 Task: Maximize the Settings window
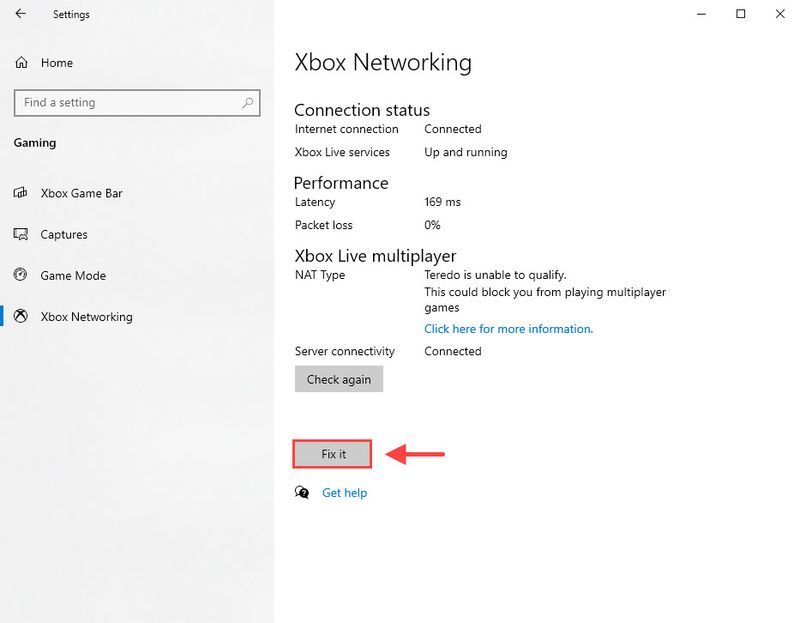[741, 14]
